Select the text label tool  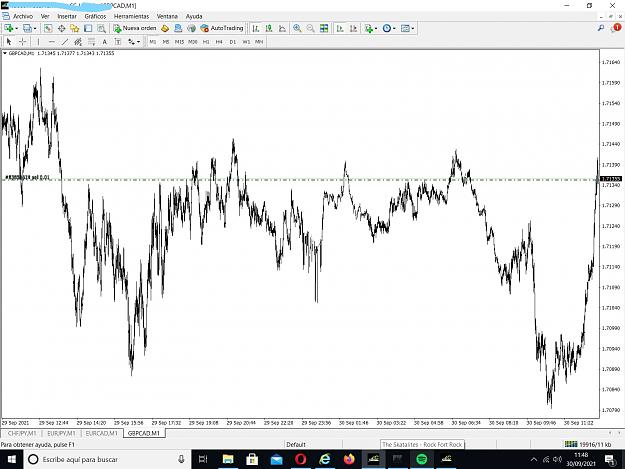(118, 41)
